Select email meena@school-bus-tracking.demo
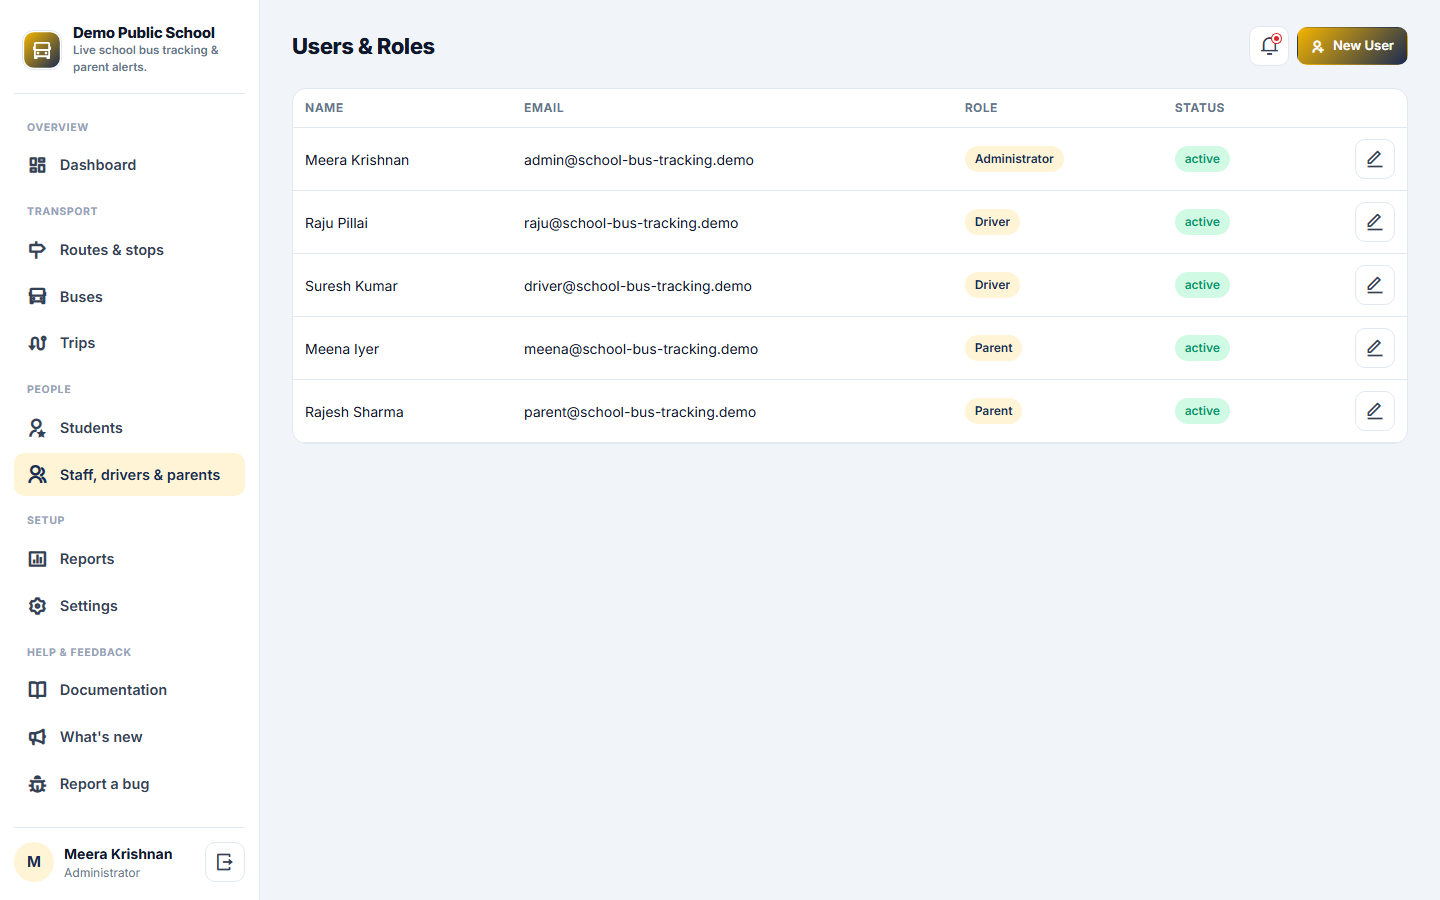 (x=641, y=349)
